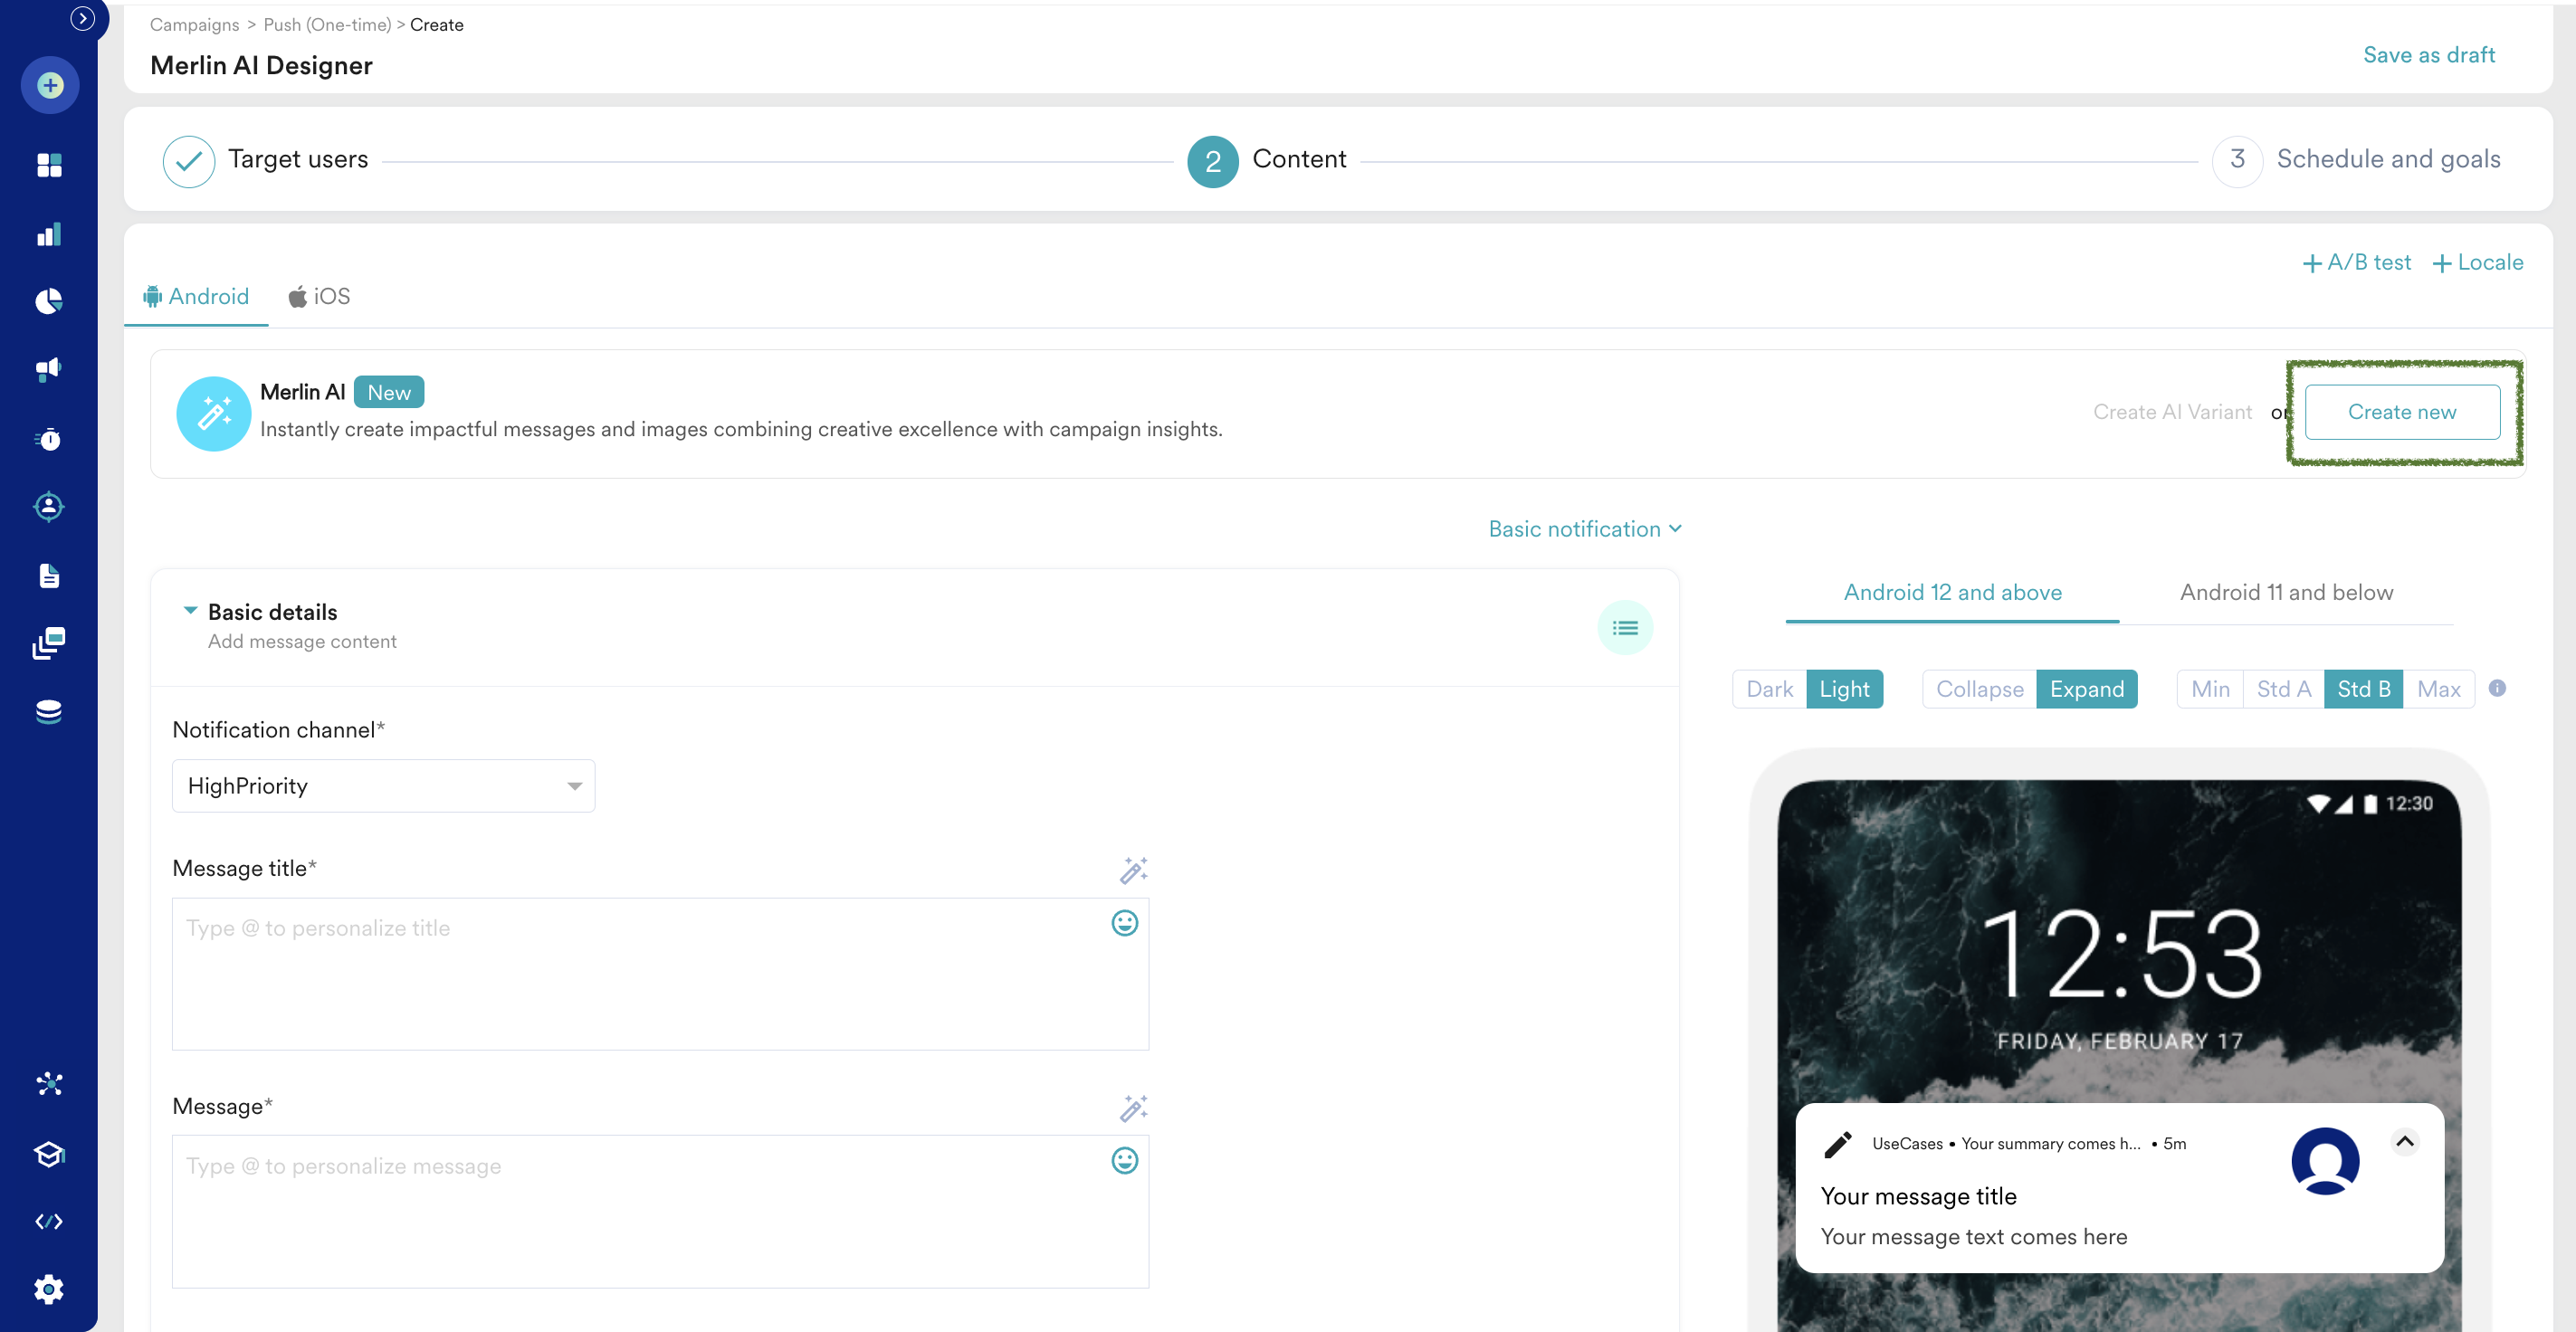Open the dashboard grid icon in sidebar
2576x1332 pixels.
click(x=49, y=165)
